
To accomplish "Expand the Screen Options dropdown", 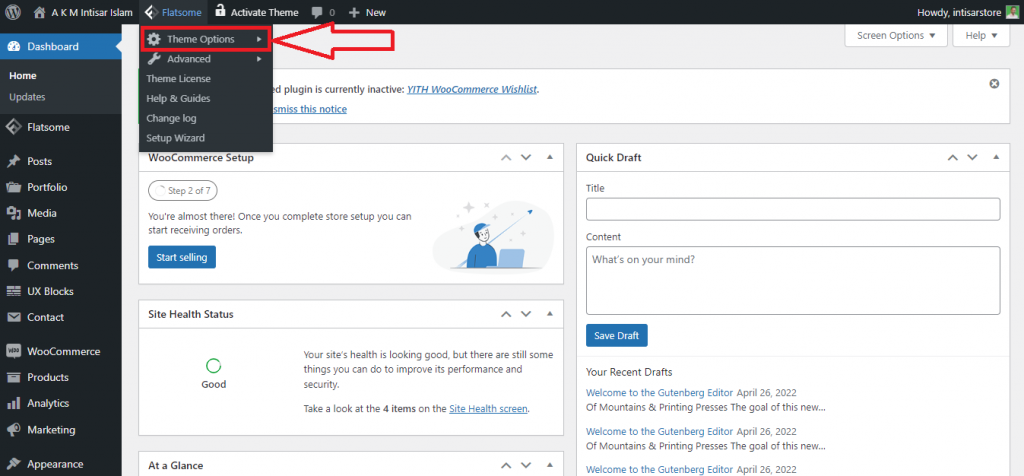I will (x=896, y=35).
